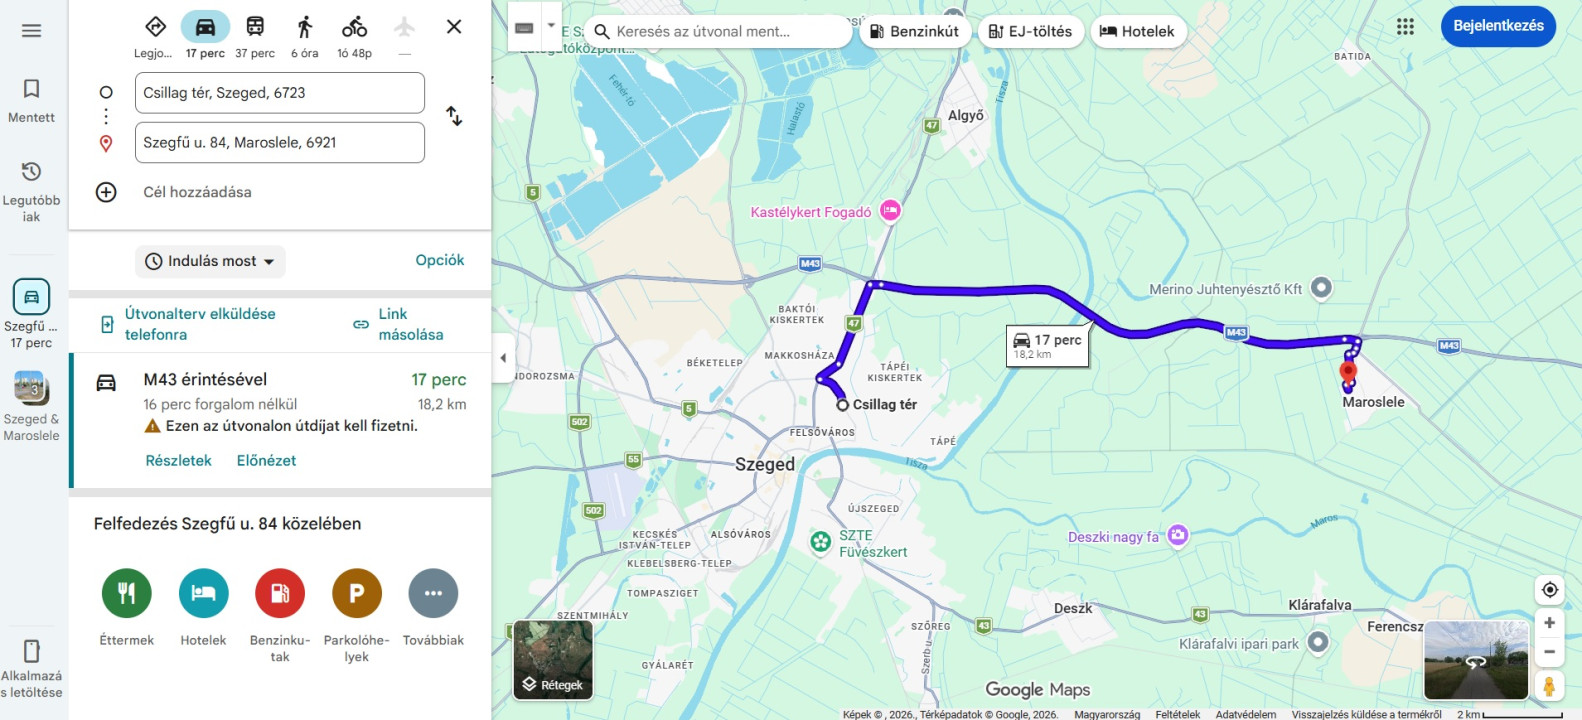
Task: Toggle the EJ-töltés charging filter
Action: pos(1030,32)
